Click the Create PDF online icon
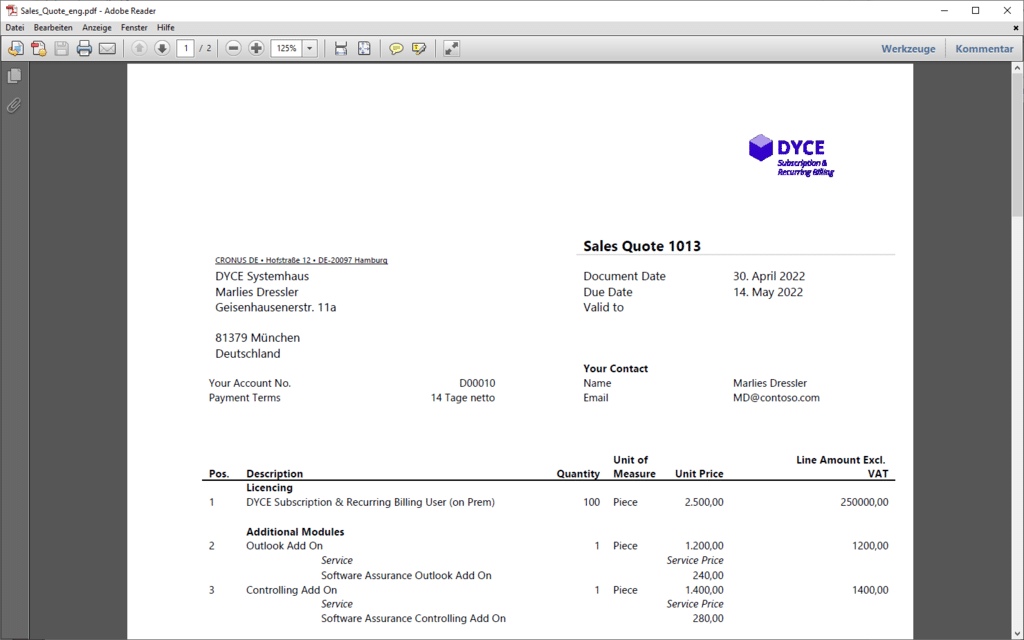This screenshot has height=640, width=1024. (x=16, y=48)
